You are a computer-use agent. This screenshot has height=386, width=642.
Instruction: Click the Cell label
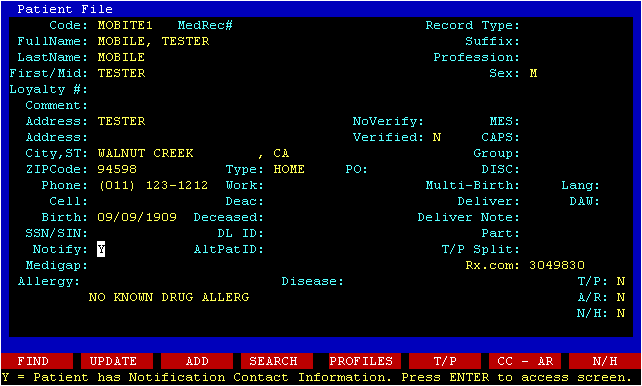click(x=69, y=201)
